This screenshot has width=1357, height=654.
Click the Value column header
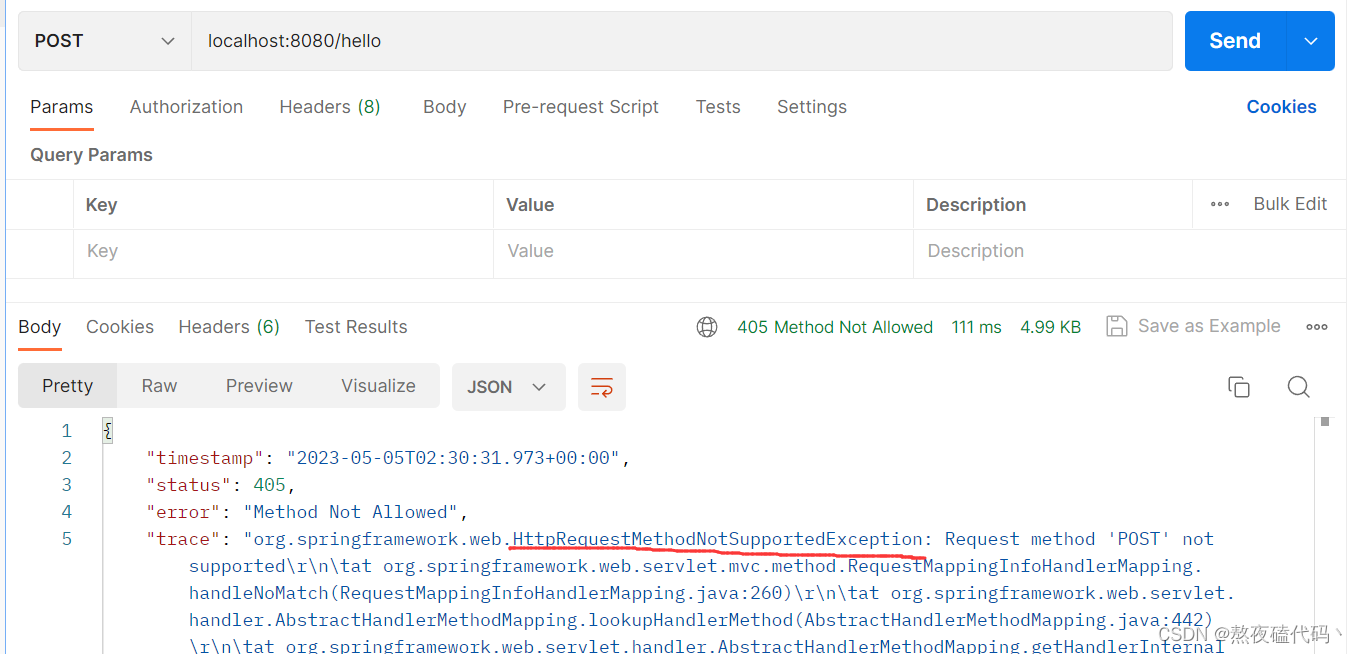pos(530,205)
